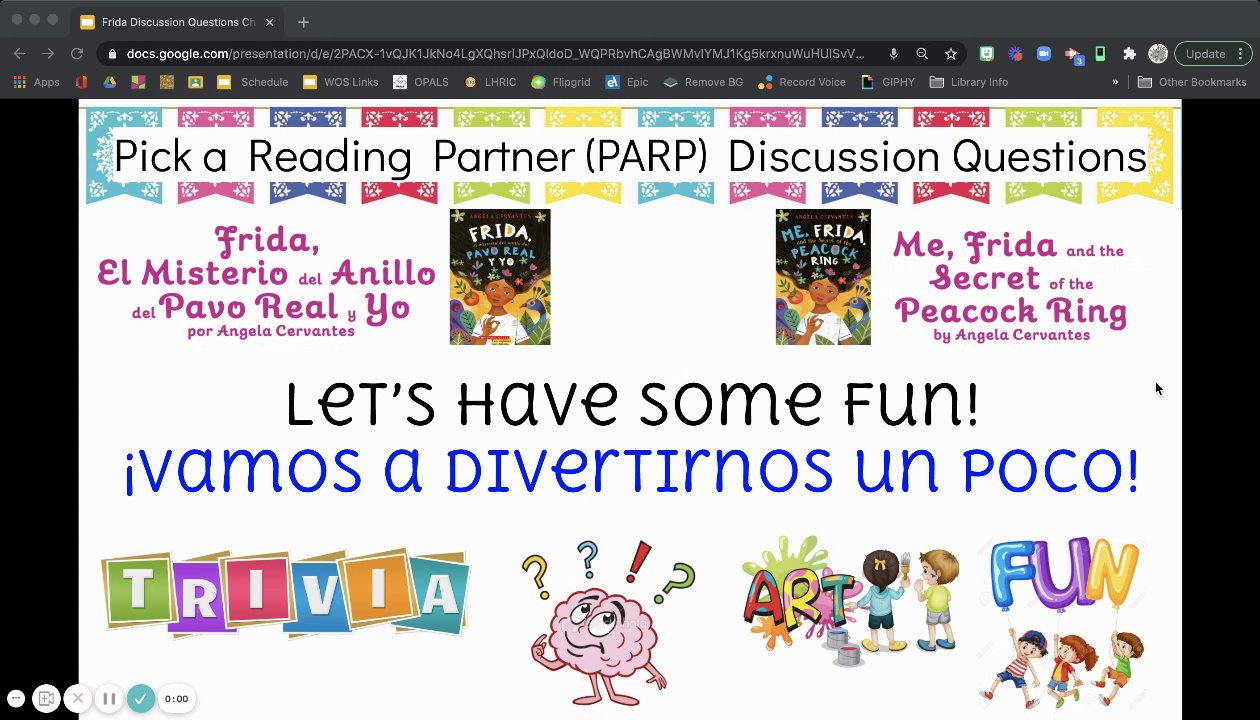This screenshot has height=720, width=1260.
Task: Click the TRIVIA banner image
Action: (285, 593)
